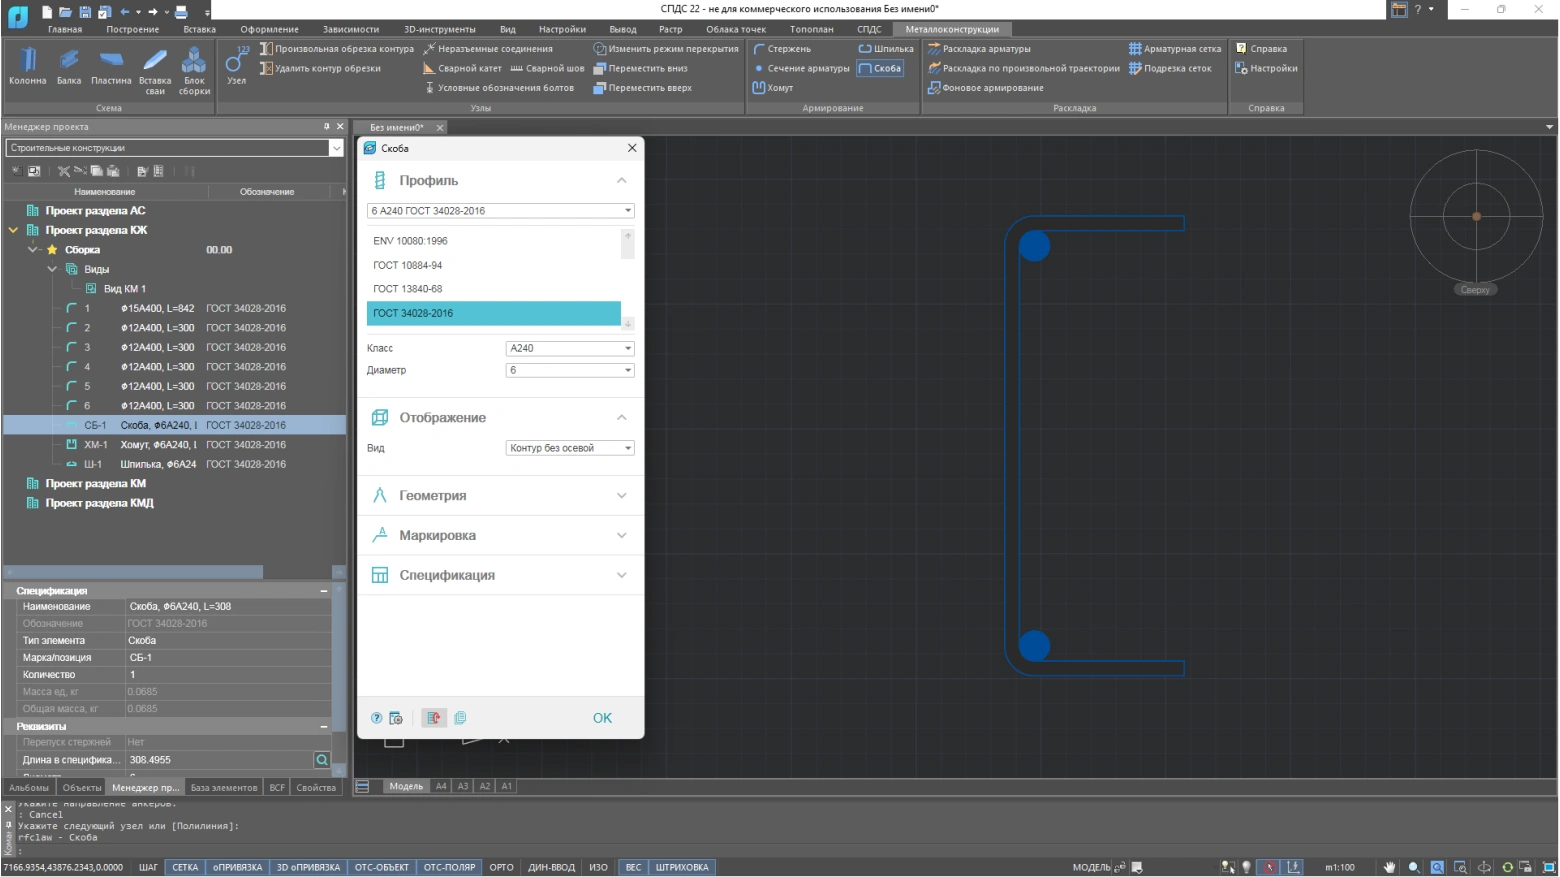Toggle ОРТО mode in status bar

(501, 867)
